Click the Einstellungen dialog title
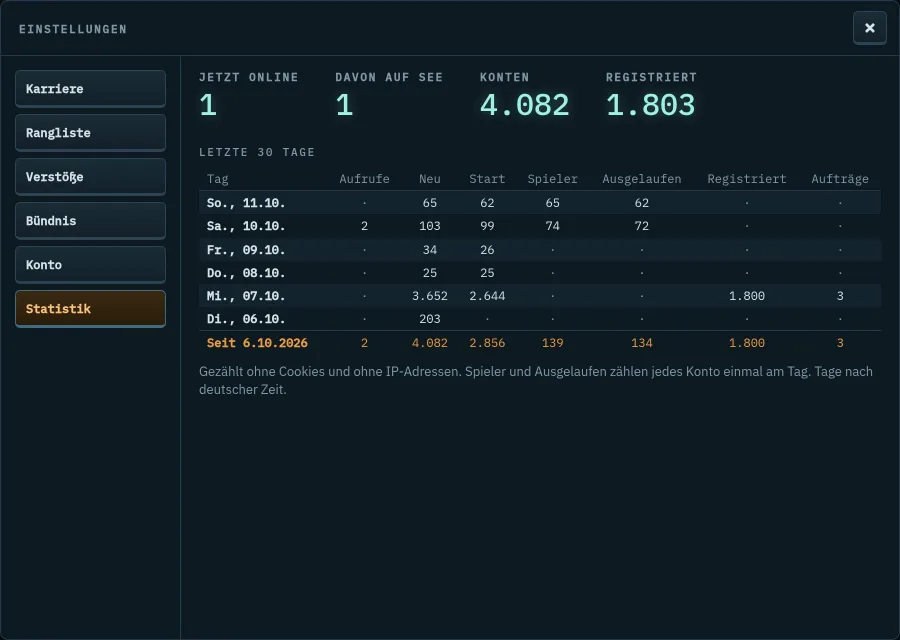This screenshot has width=900, height=640. point(73,29)
